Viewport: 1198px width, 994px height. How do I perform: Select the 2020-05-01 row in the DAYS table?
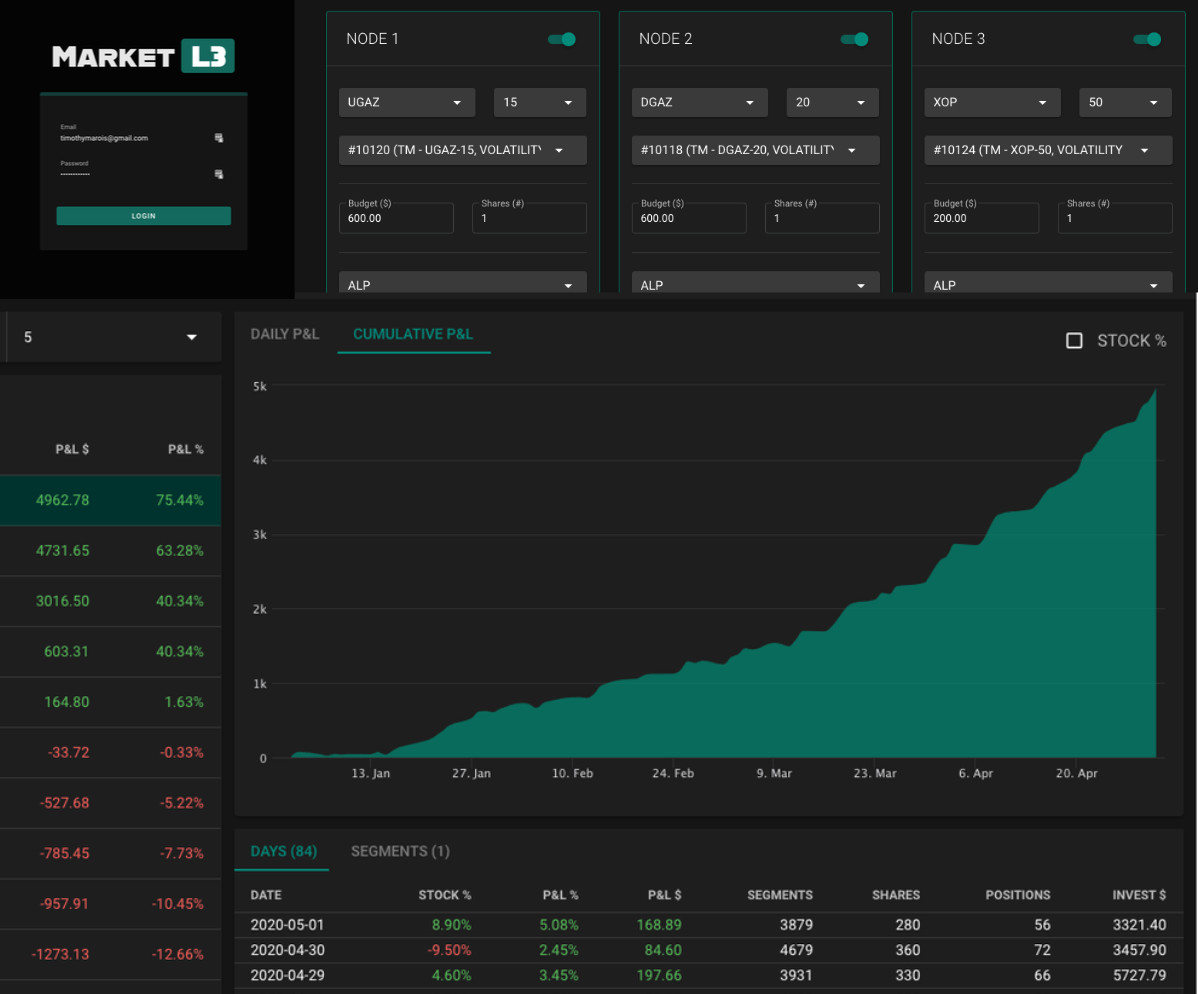click(600, 924)
